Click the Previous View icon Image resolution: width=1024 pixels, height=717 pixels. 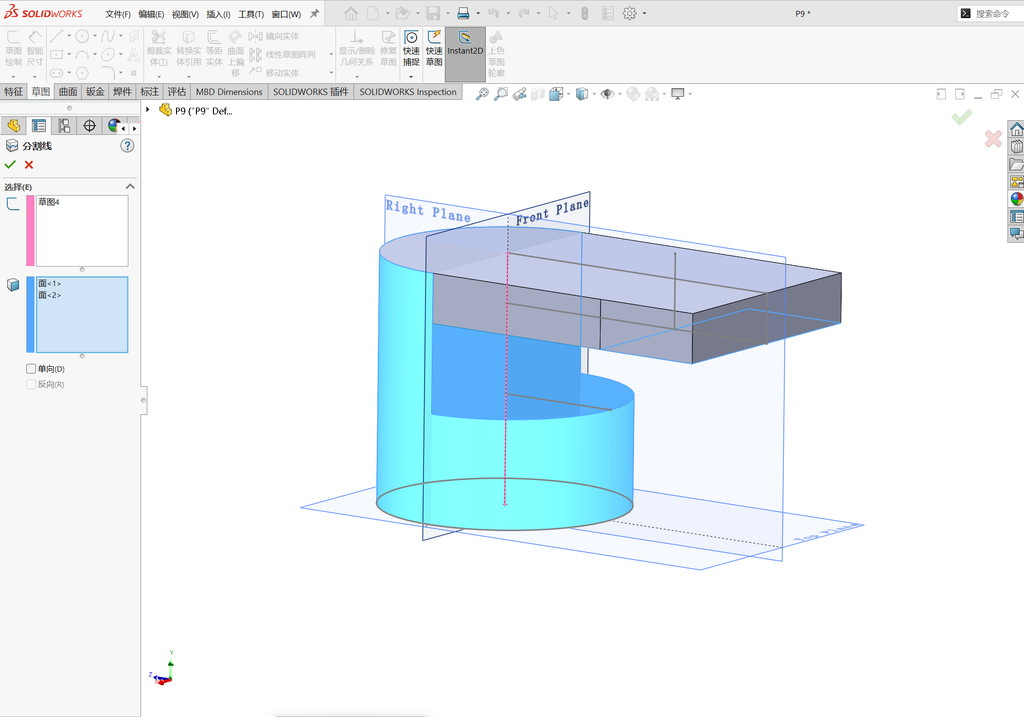520,94
